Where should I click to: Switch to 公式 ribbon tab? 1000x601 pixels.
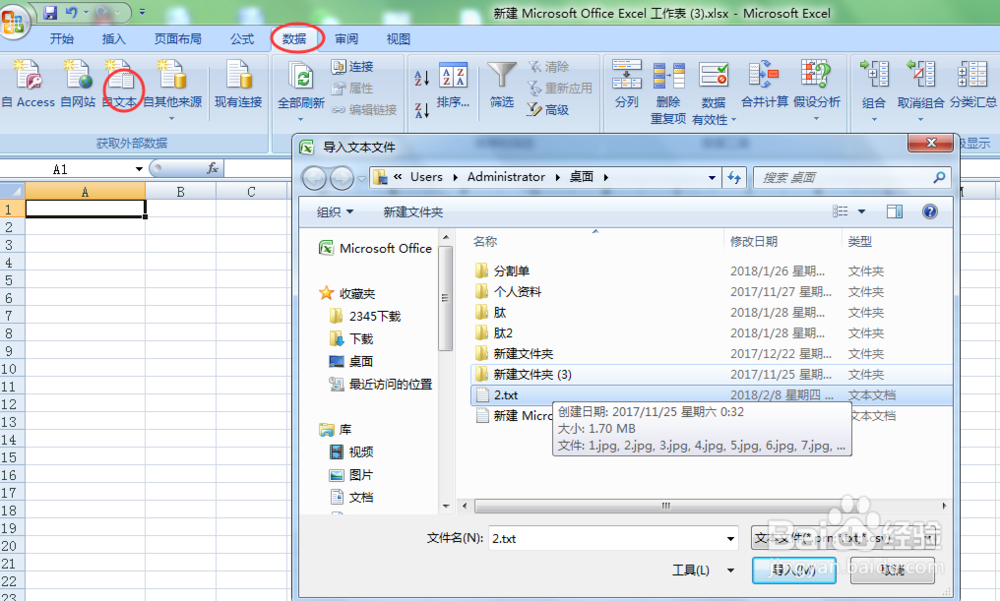click(242, 39)
